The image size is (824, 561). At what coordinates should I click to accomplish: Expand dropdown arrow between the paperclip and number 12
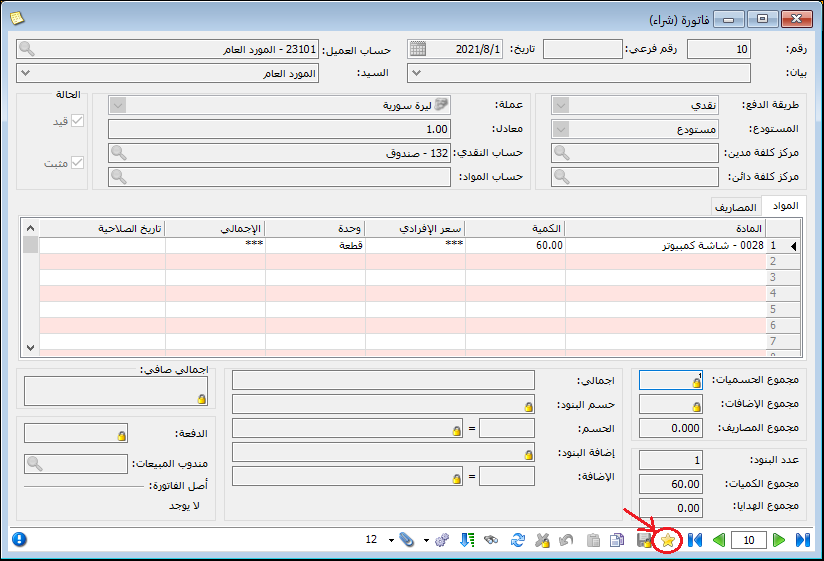coord(391,540)
